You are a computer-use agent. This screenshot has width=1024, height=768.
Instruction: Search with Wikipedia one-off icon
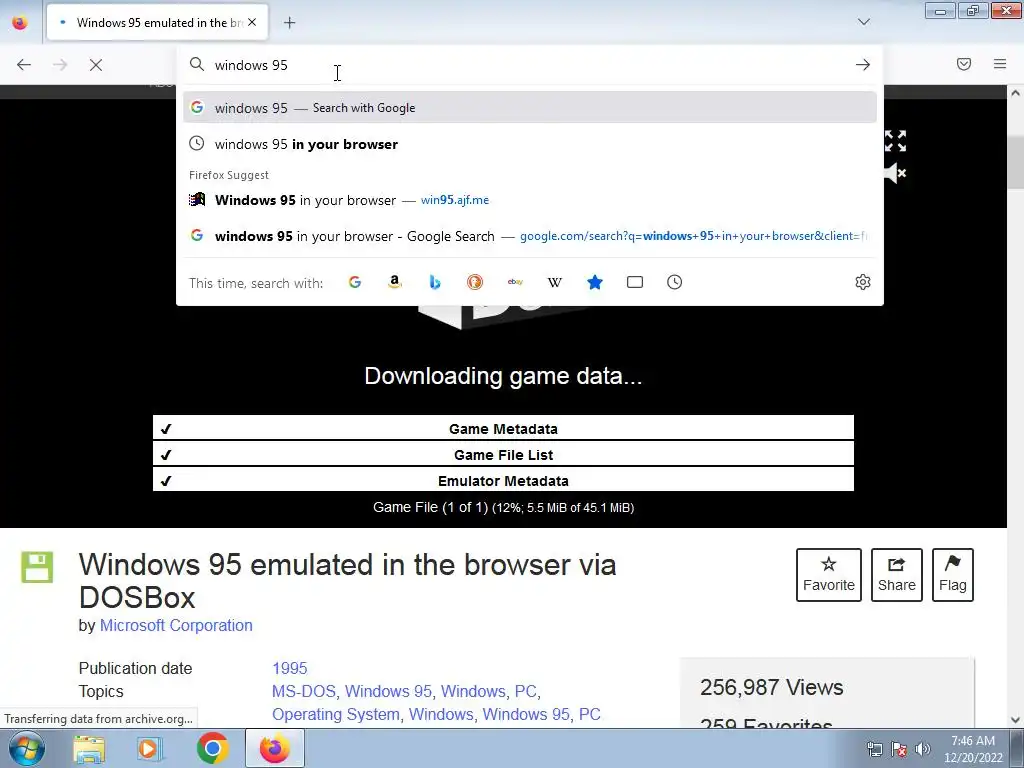tap(555, 282)
